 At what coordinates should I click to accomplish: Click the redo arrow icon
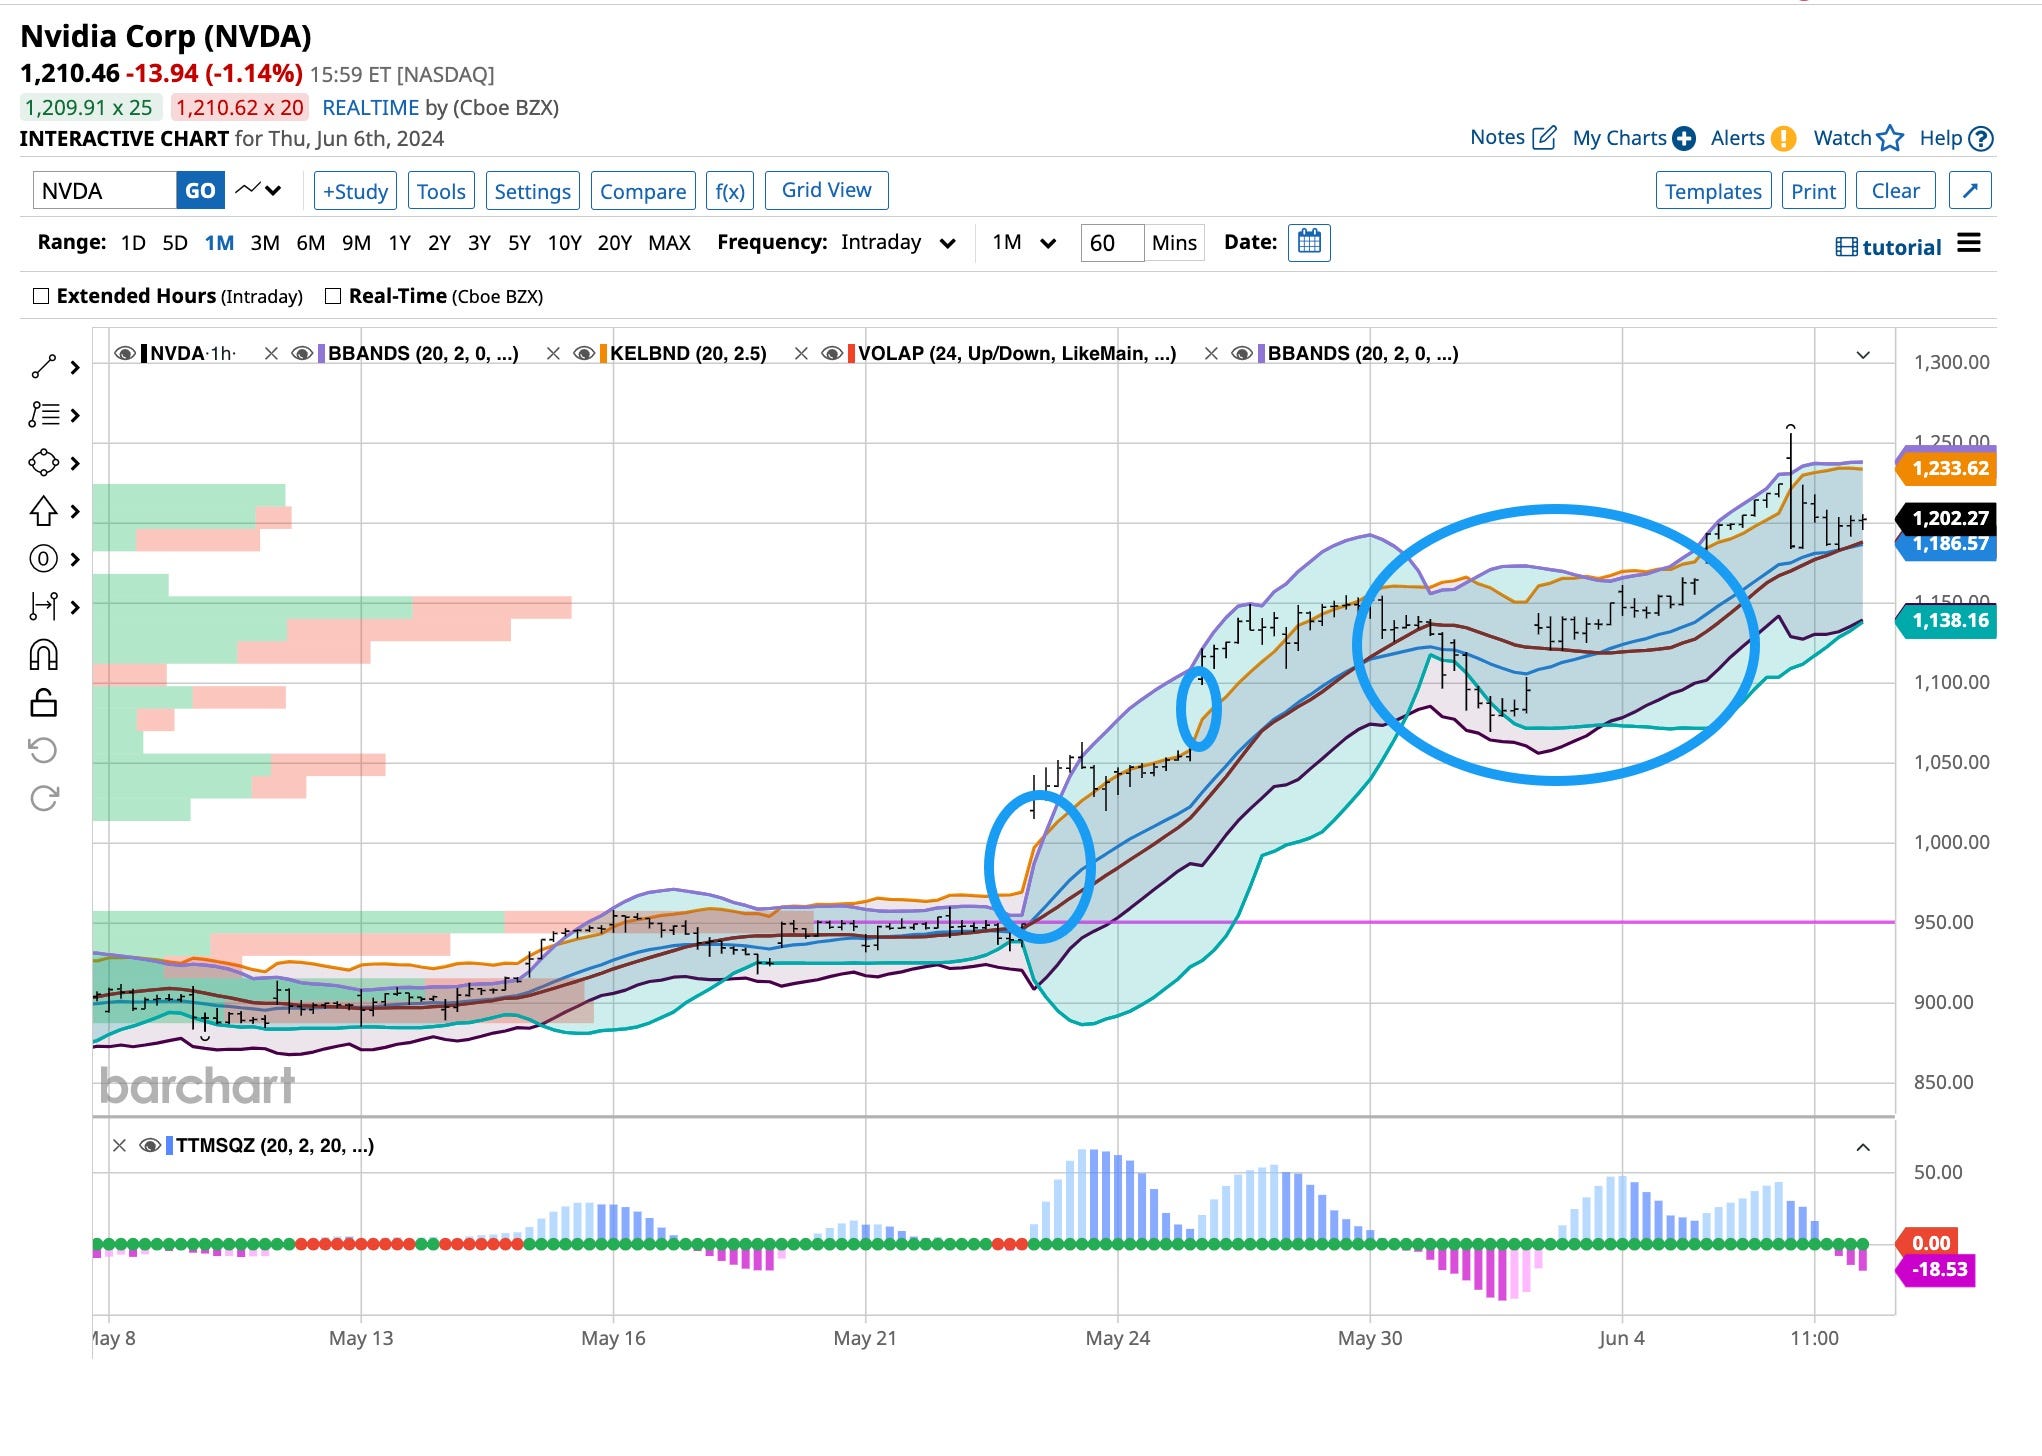(x=44, y=798)
